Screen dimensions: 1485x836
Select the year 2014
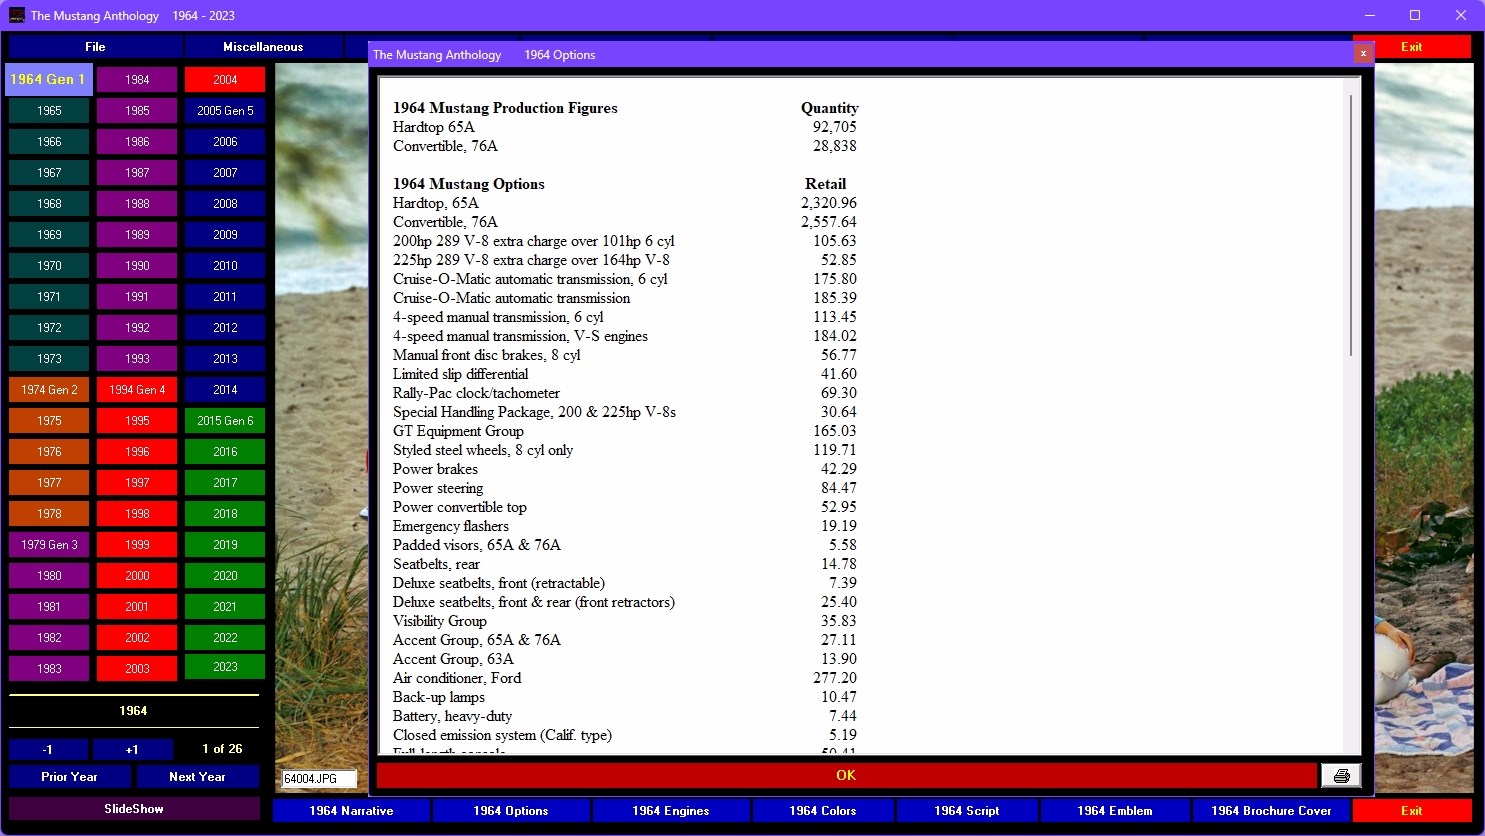click(225, 390)
